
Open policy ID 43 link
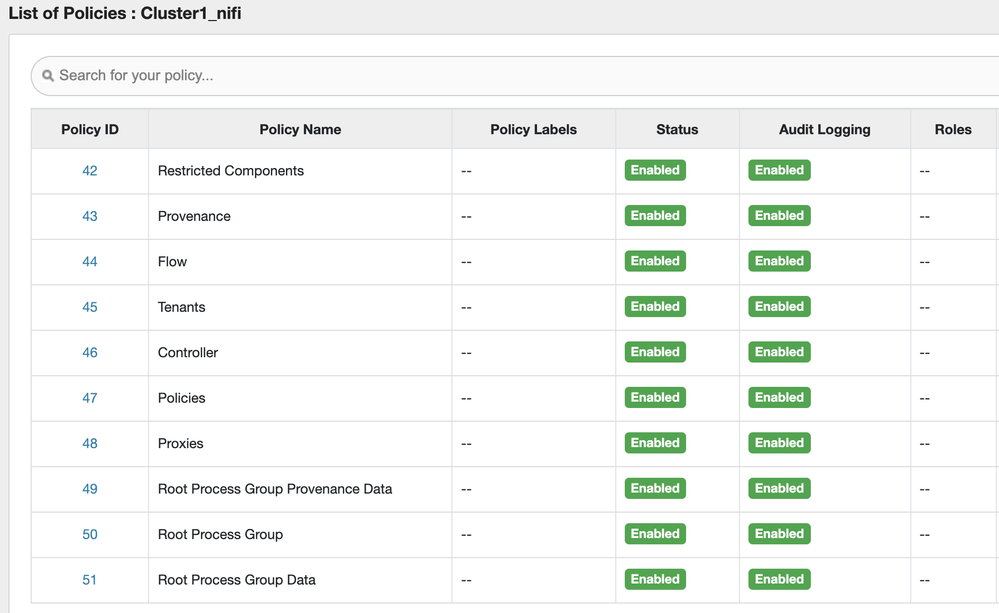click(x=90, y=216)
